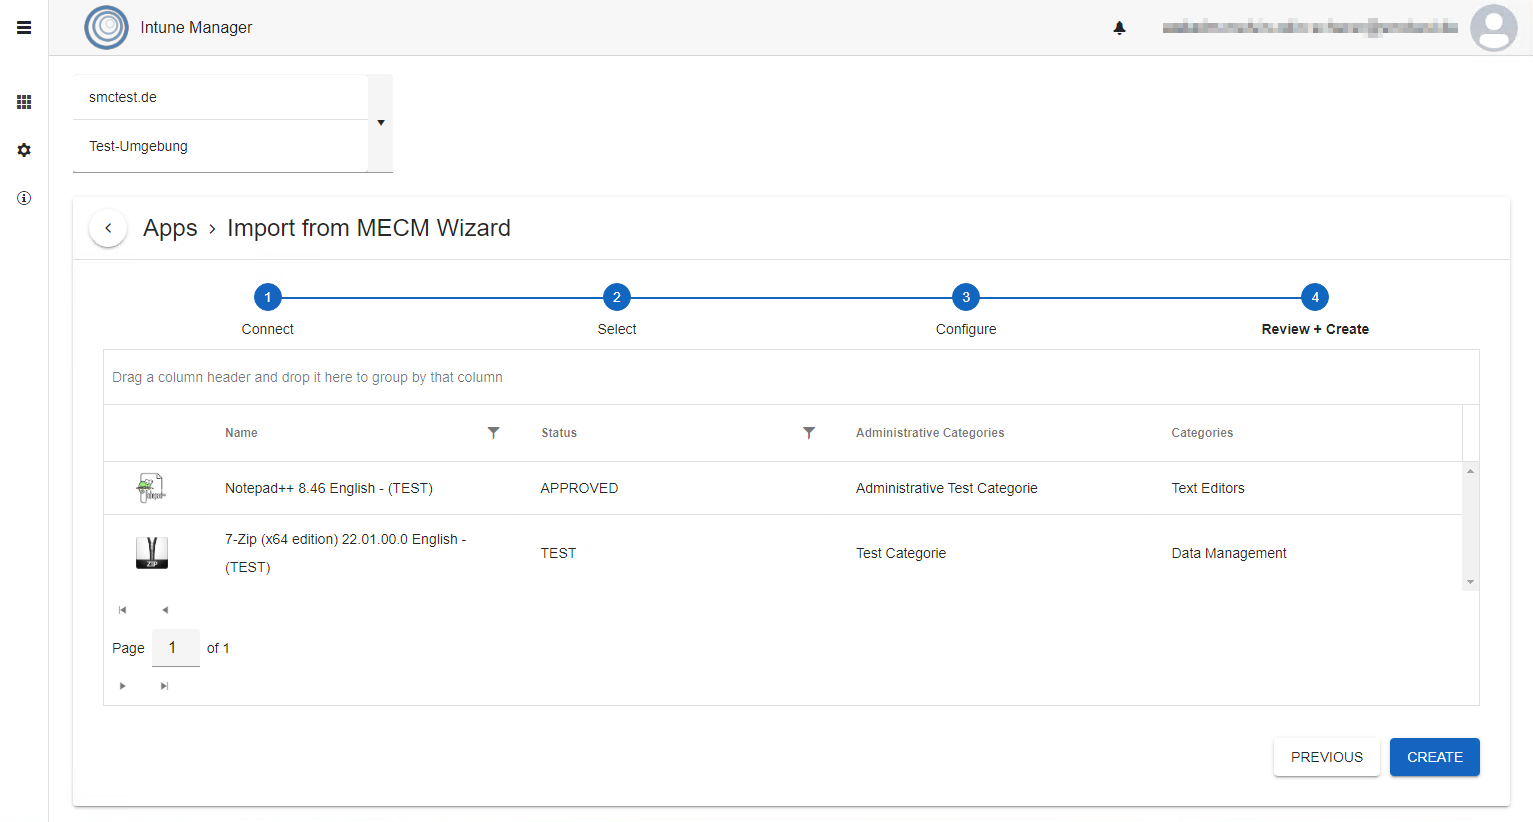This screenshot has height=822, width=1533.
Task: Open the Name column filter
Action: (x=493, y=433)
